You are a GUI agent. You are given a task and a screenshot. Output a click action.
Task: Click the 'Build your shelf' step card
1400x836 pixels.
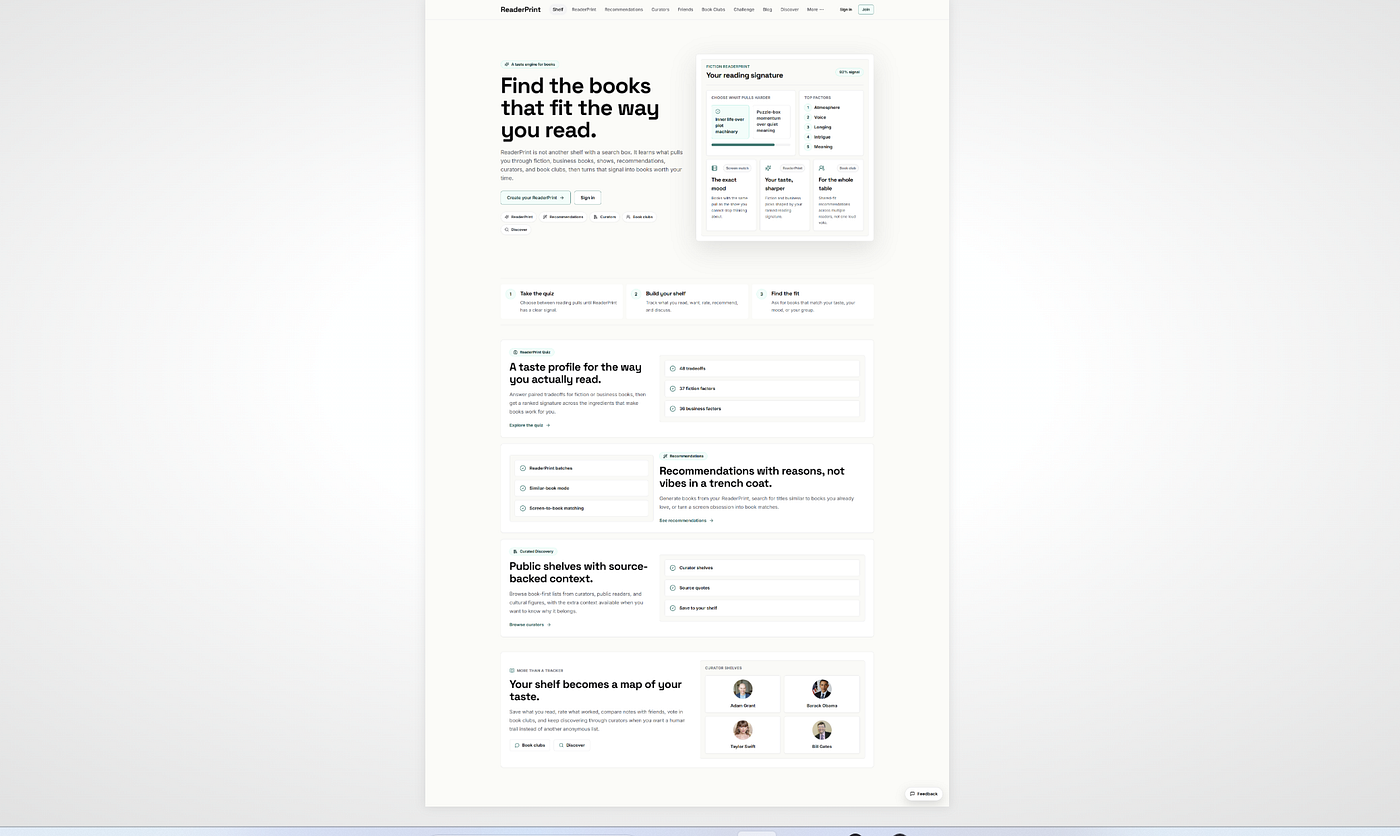click(687, 301)
